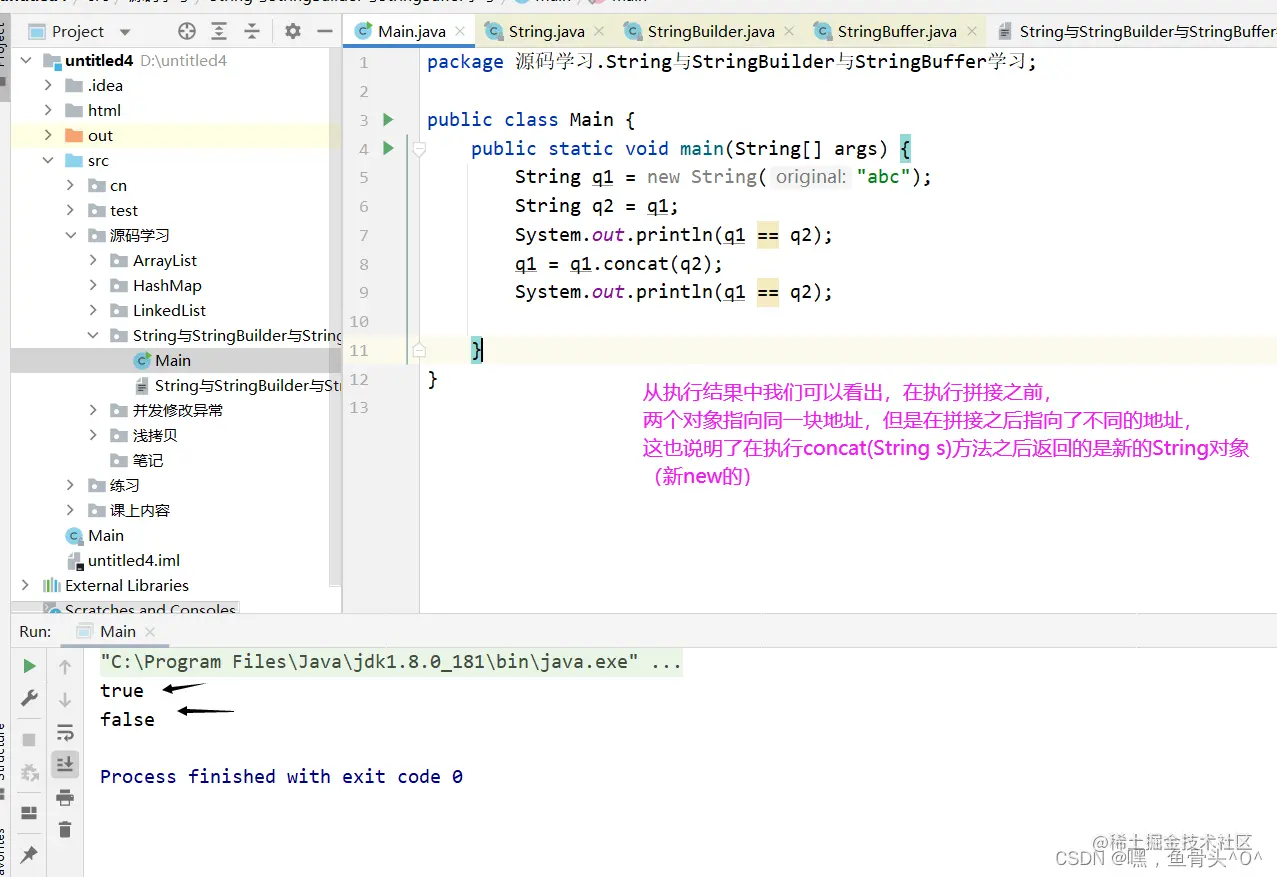The height and width of the screenshot is (877, 1277).
Task: Close the StringBuilder.java tab
Action: click(x=787, y=32)
